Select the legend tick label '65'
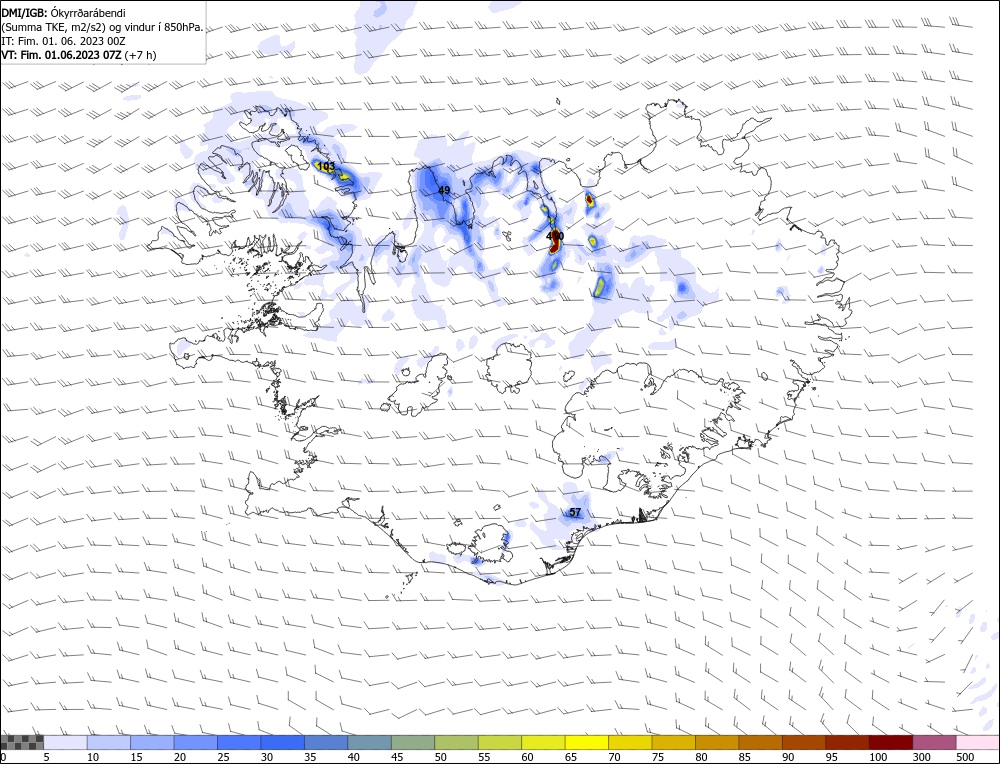Screen dimensions: 1000x764 [x=570, y=756]
